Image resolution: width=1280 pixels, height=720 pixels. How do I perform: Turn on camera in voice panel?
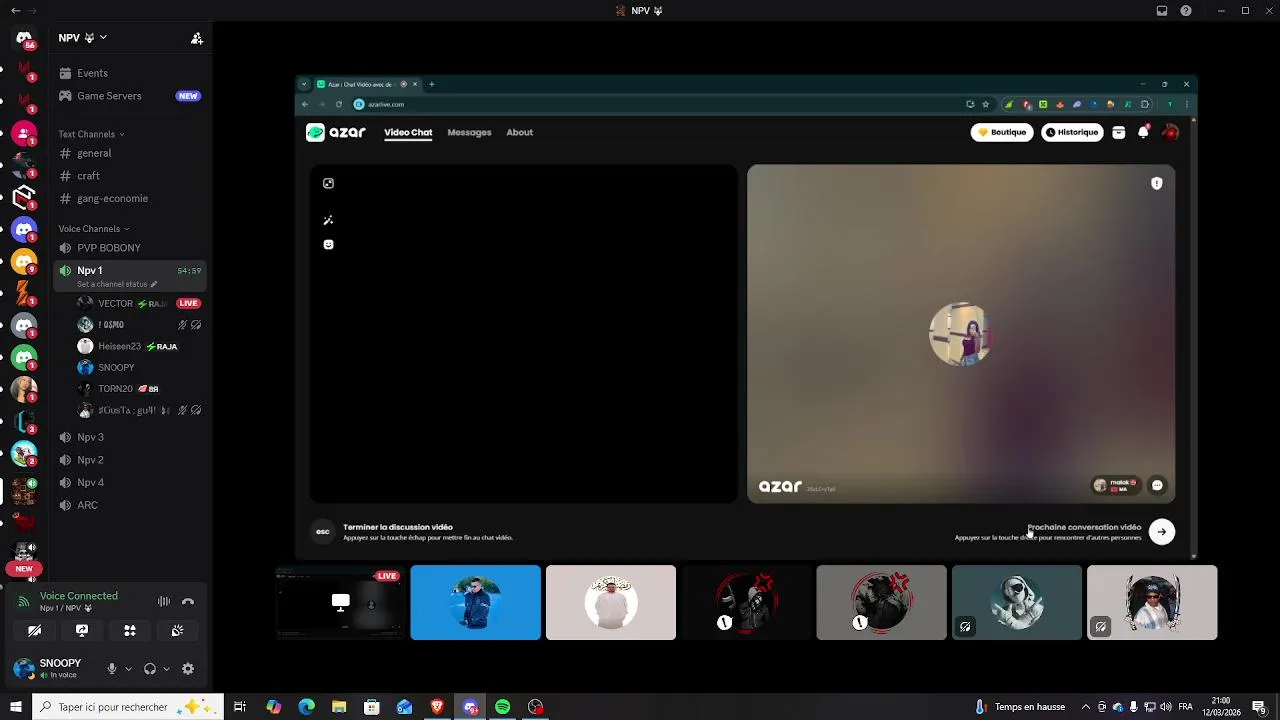[34, 631]
